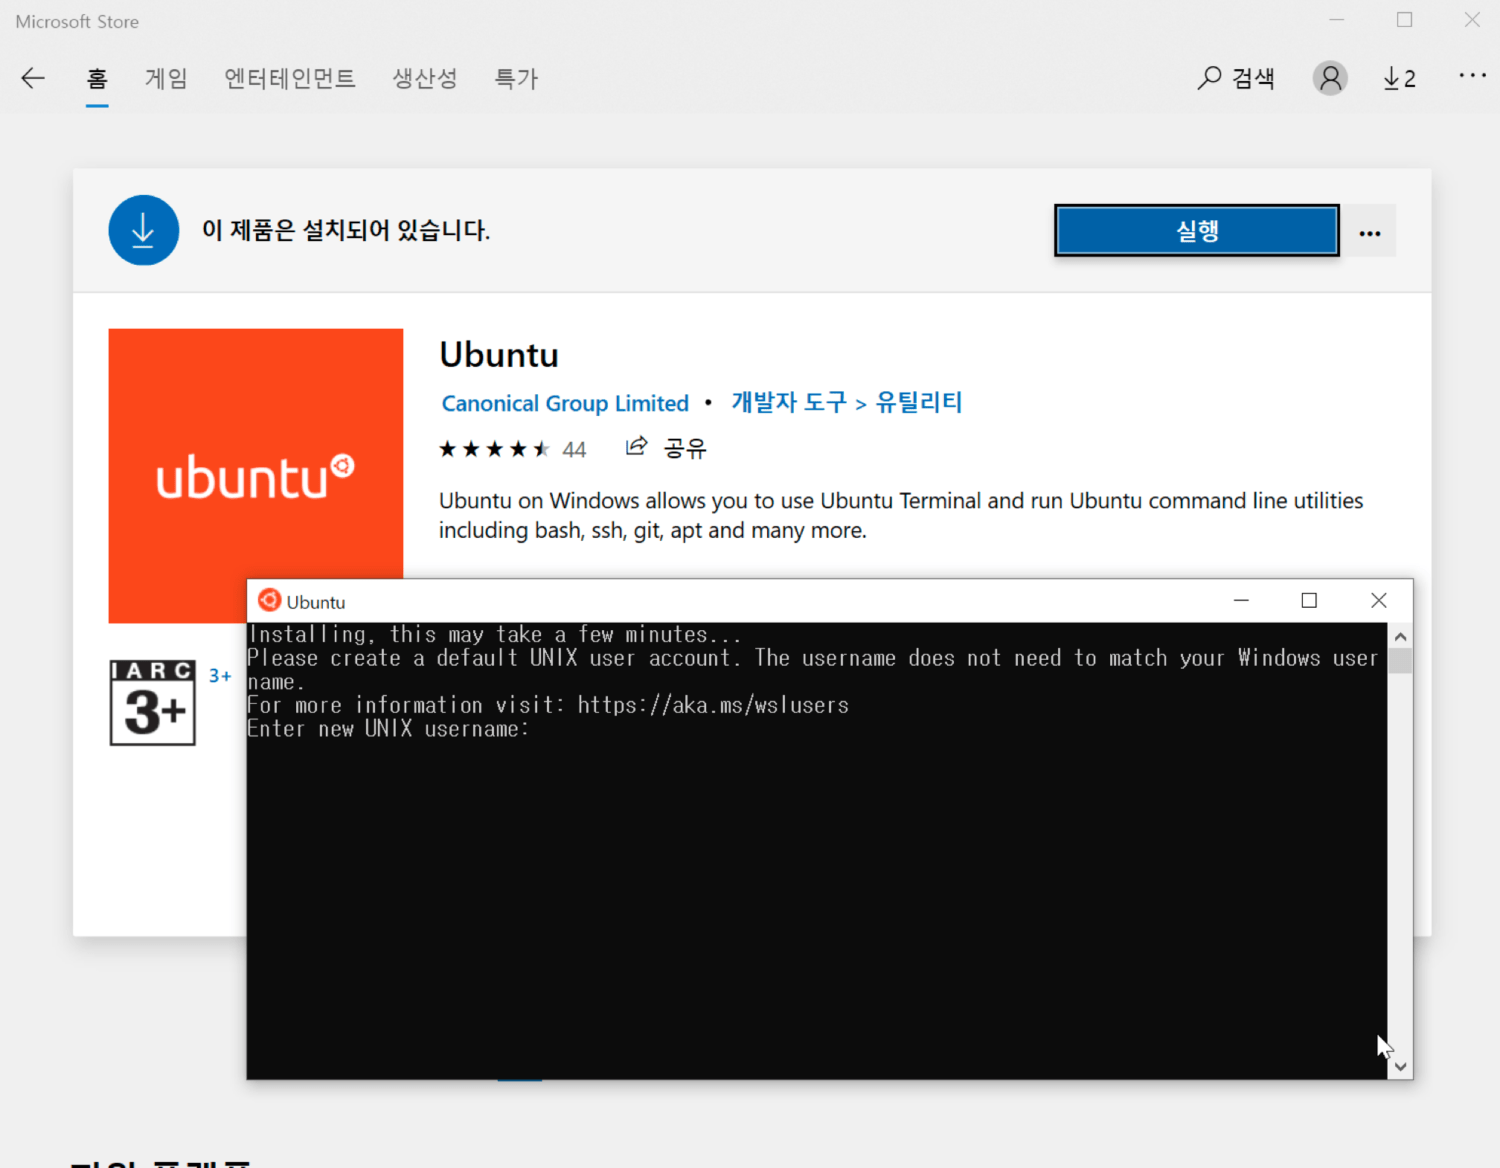
Task: Open more options next to 실행 button
Action: point(1370,232)
